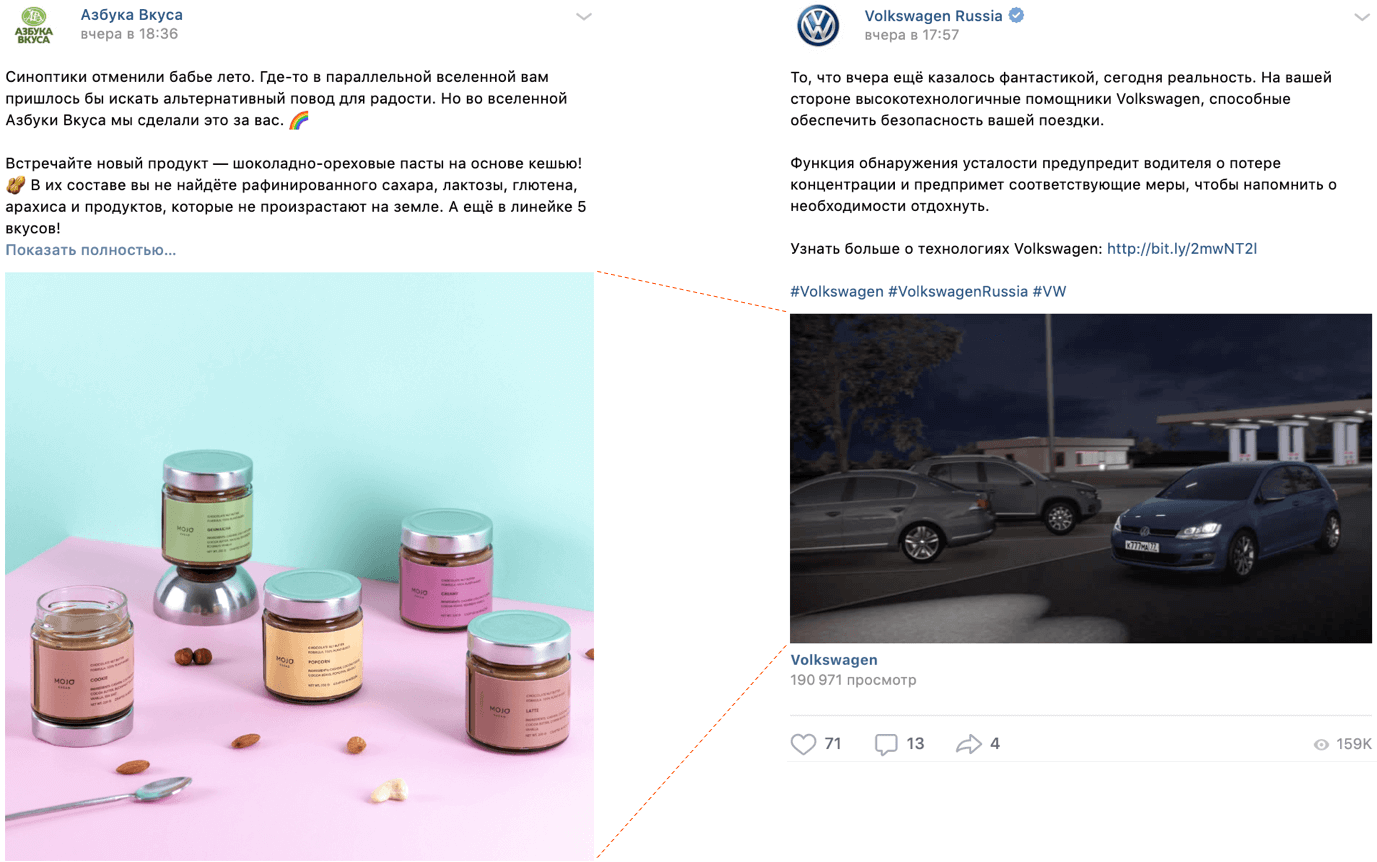Open the chocolate-nut paste jars photo

(299, 565)
